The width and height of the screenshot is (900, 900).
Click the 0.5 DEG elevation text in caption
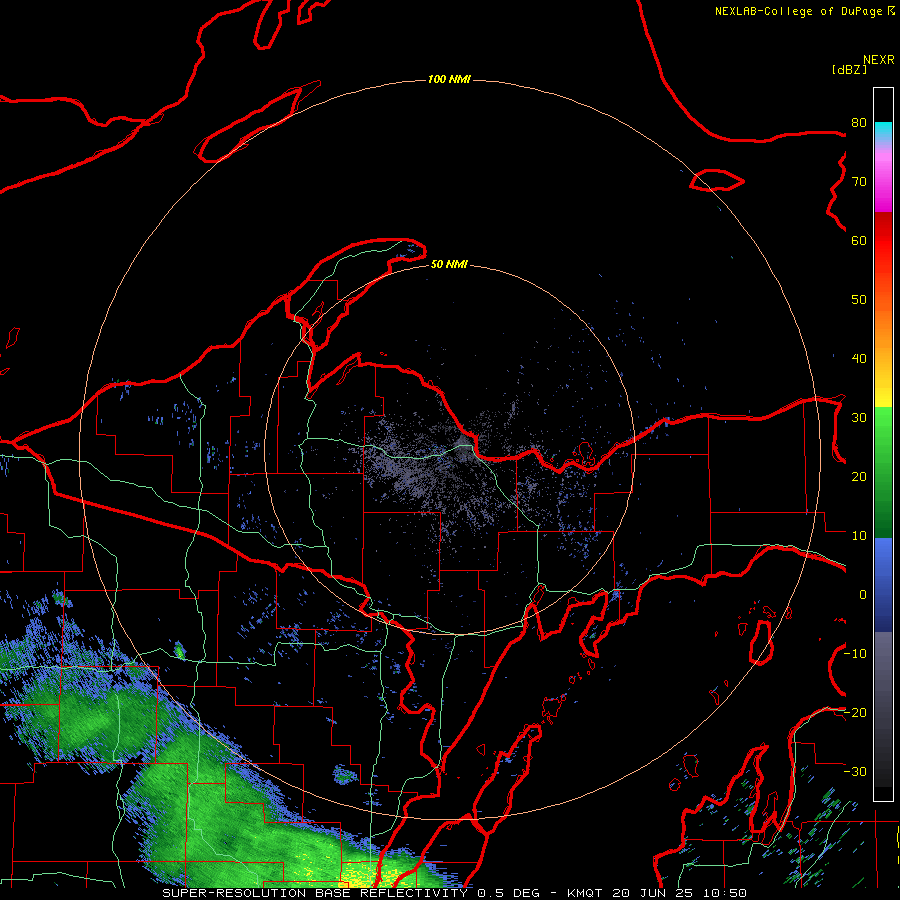(x=509, y=893)
